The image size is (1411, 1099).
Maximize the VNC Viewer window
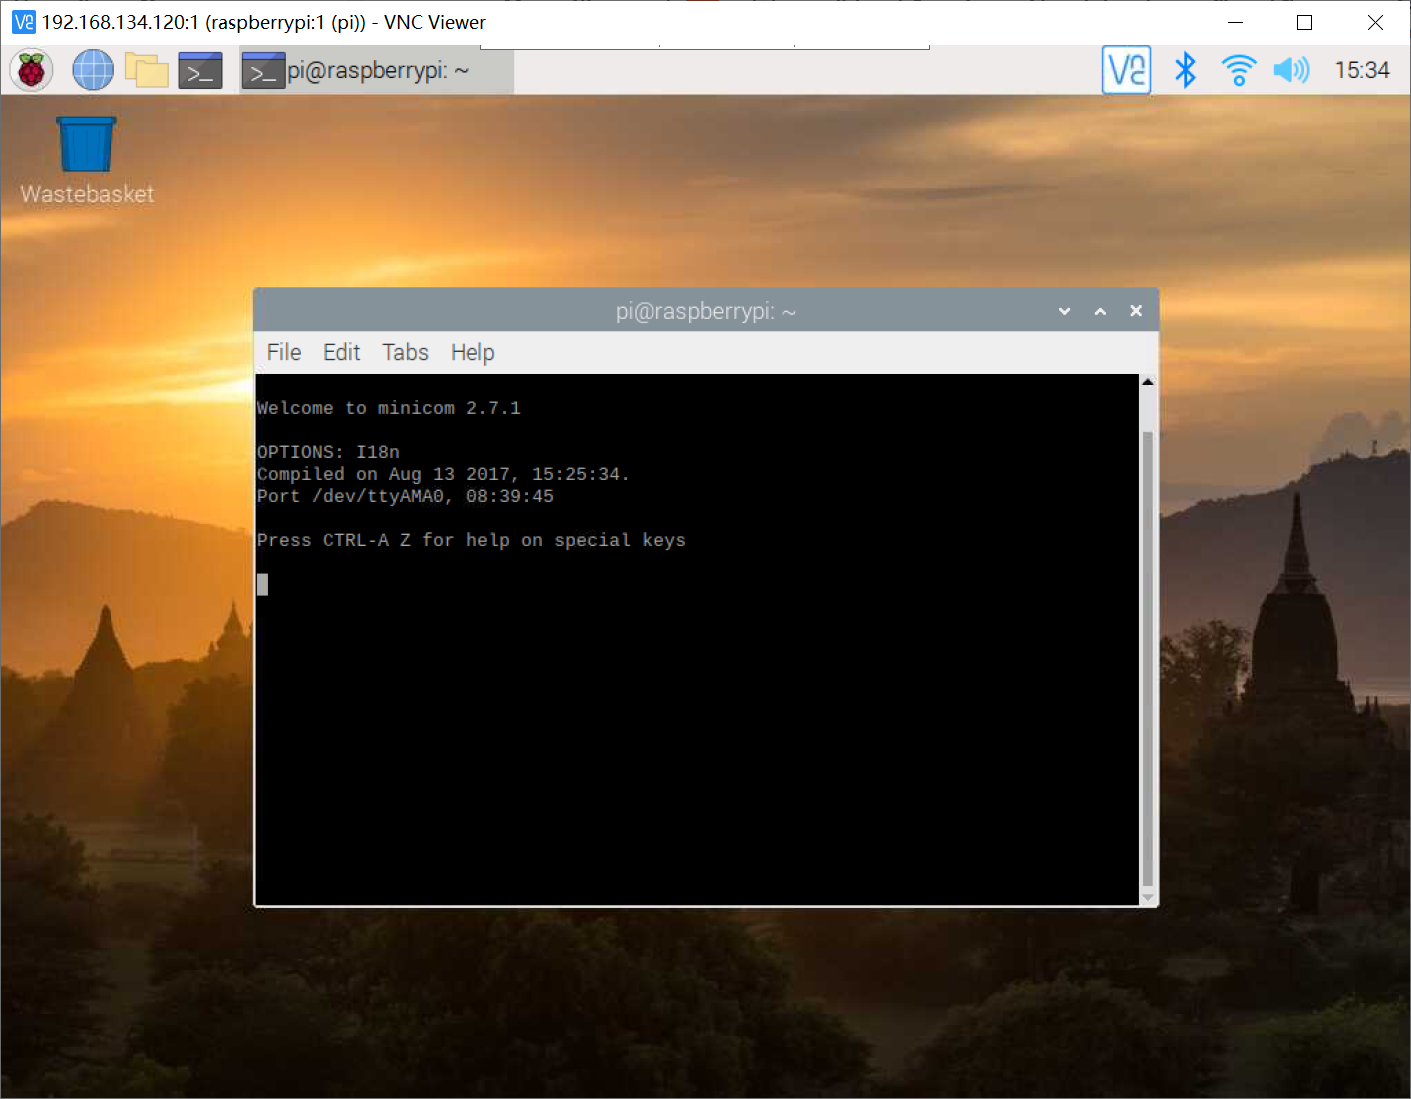pos(1304,22)
